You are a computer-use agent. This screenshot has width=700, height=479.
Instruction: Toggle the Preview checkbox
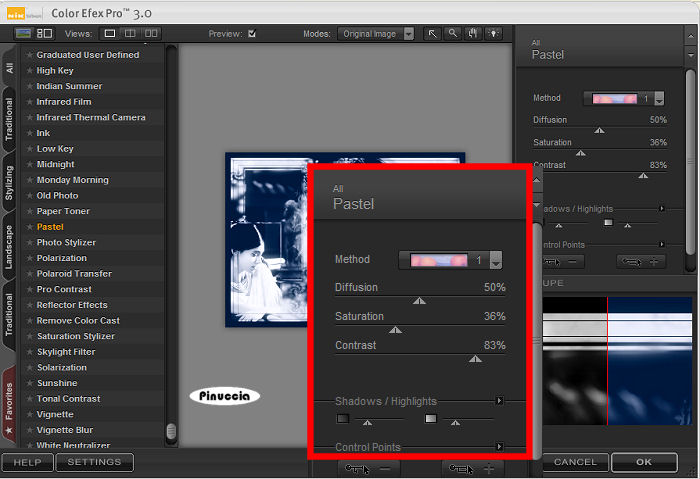pos(252,33)
